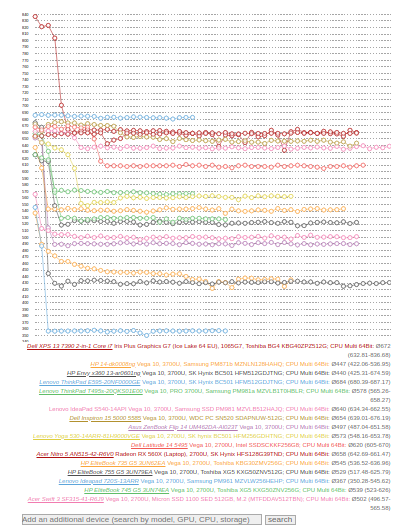Open the Acer Swift 3 SF315-41-R6J9 link
The image size is (402, 527).
tap(66, 499)
